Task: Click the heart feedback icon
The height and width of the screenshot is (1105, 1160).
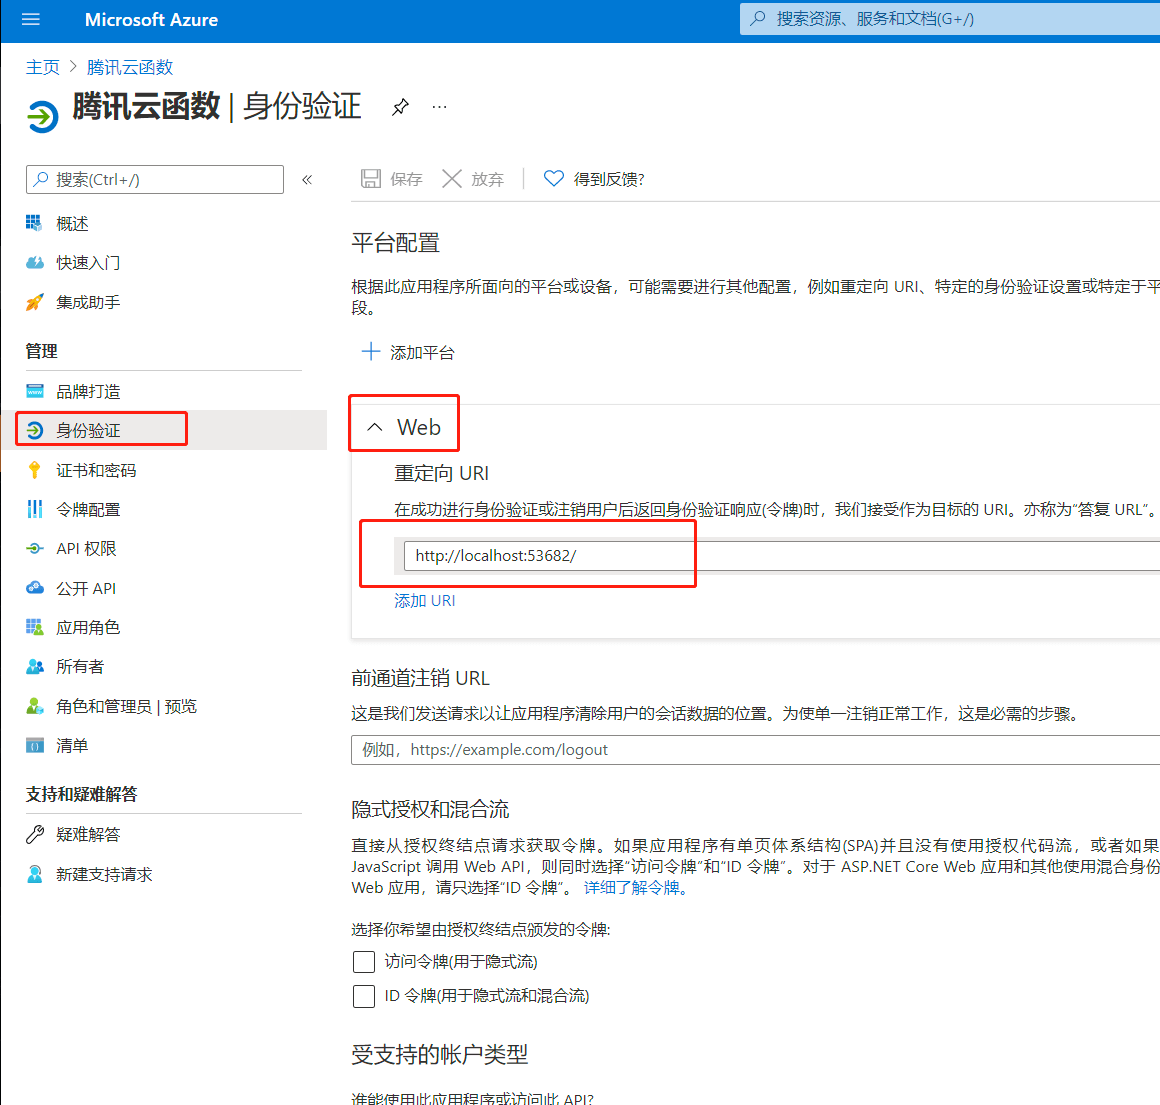Action: (x=553, y=179)
